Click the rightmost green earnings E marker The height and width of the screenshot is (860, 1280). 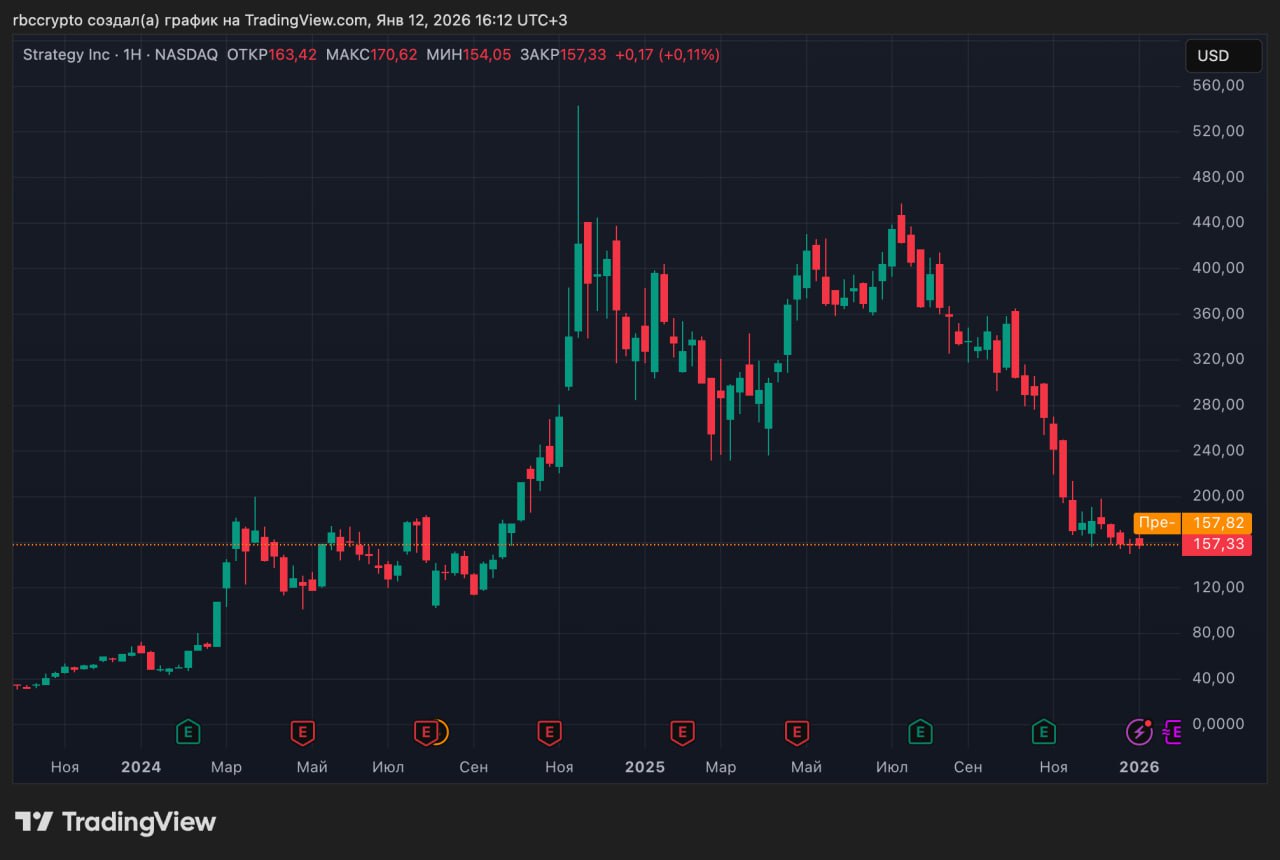[1044, 732]
